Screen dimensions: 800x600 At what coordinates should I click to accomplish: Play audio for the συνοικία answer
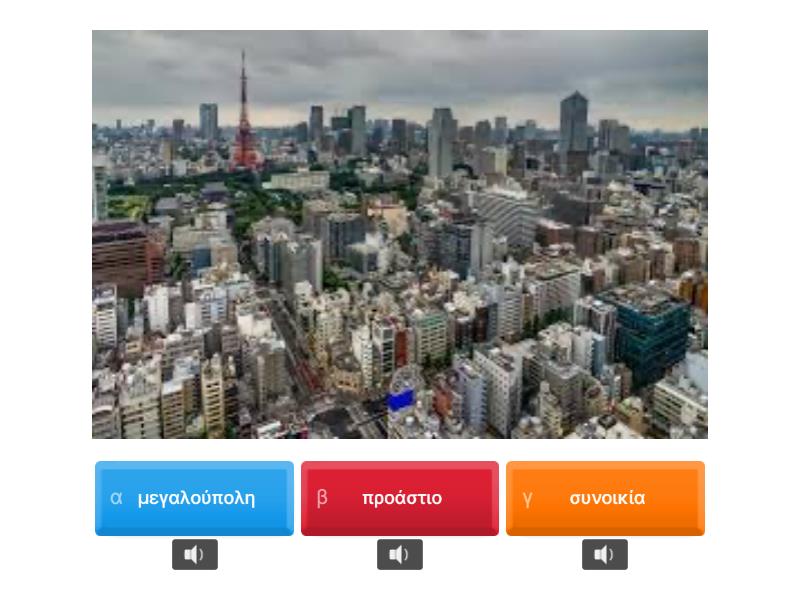[x=605, y=554]
